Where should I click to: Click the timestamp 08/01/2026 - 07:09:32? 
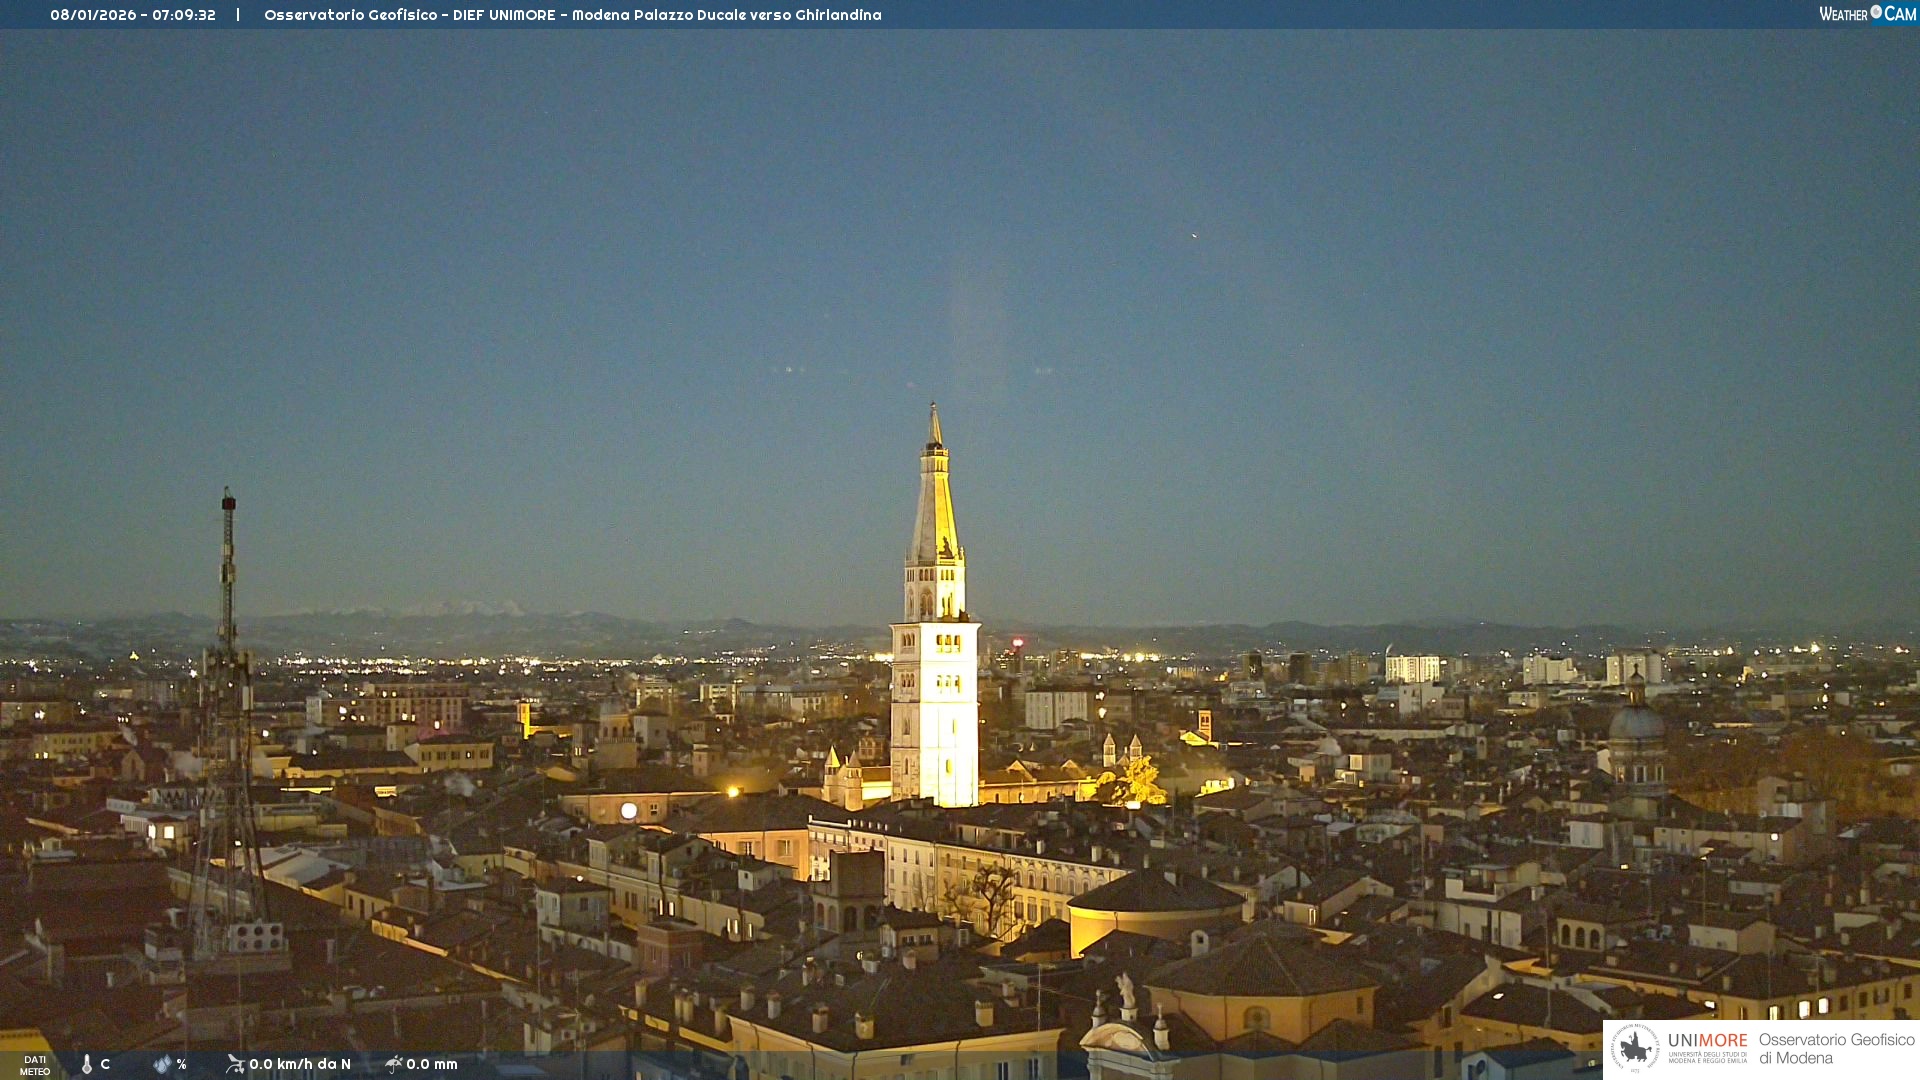133,15
